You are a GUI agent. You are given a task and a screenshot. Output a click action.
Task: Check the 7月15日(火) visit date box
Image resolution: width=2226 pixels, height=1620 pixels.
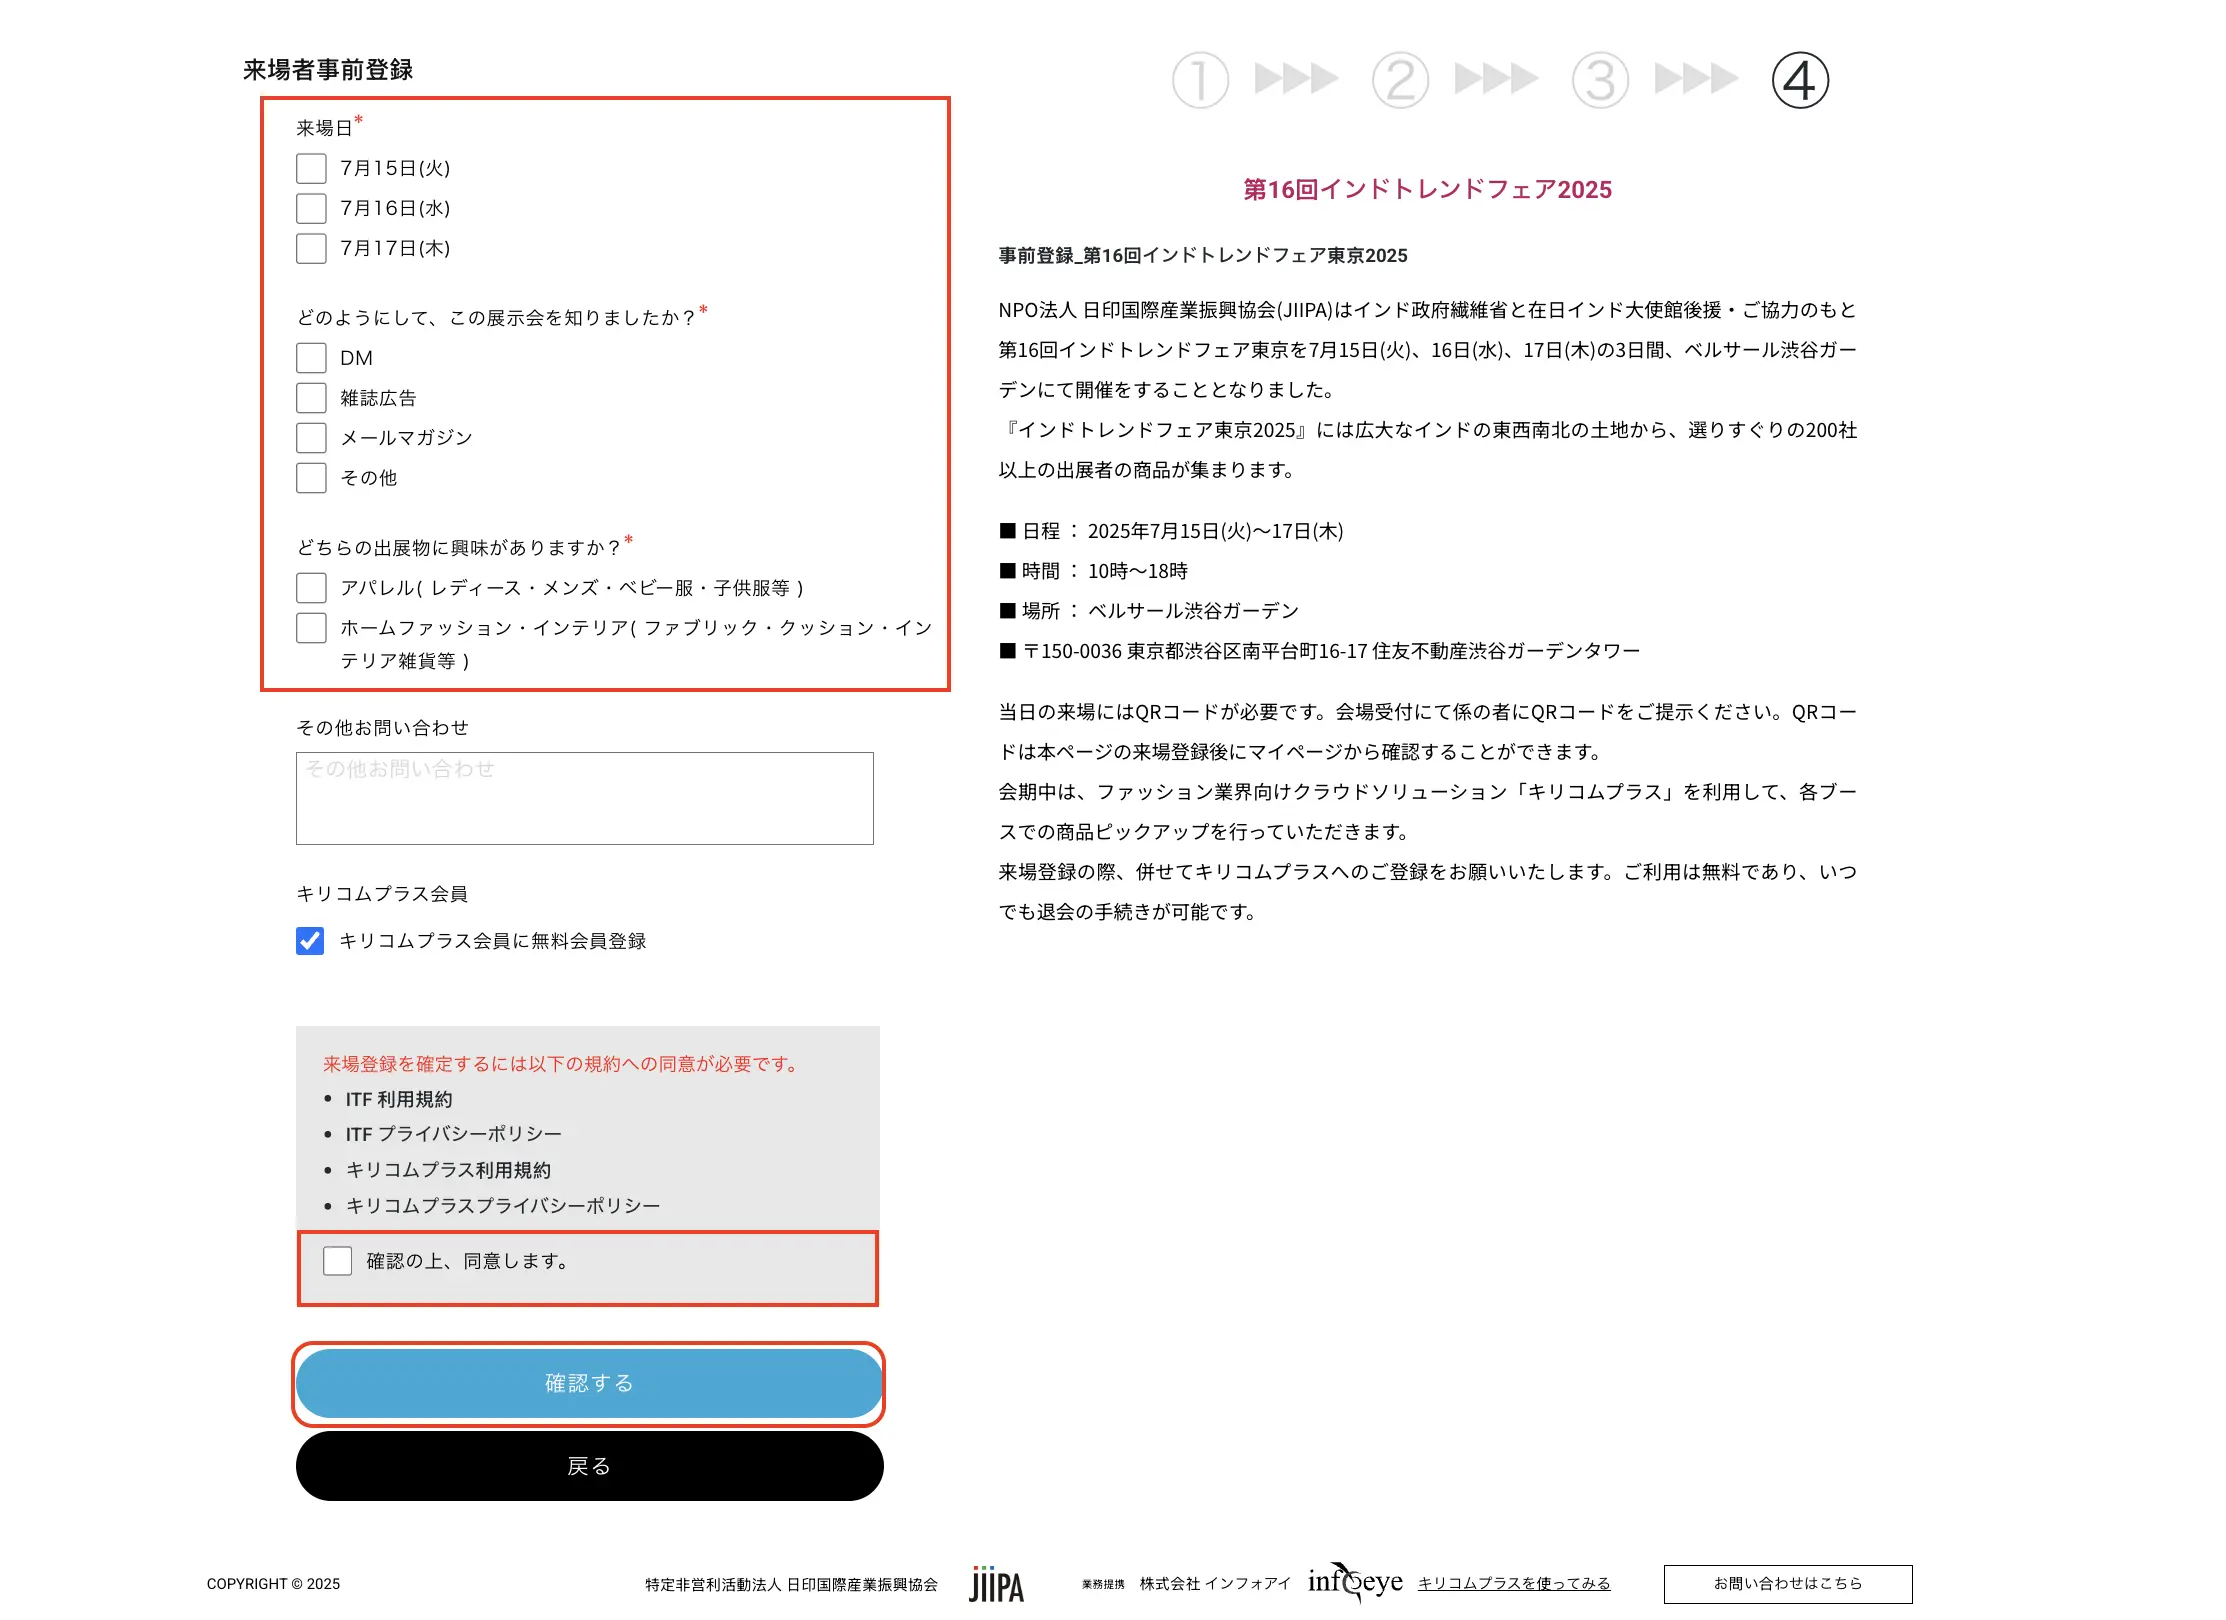[311, 168]
